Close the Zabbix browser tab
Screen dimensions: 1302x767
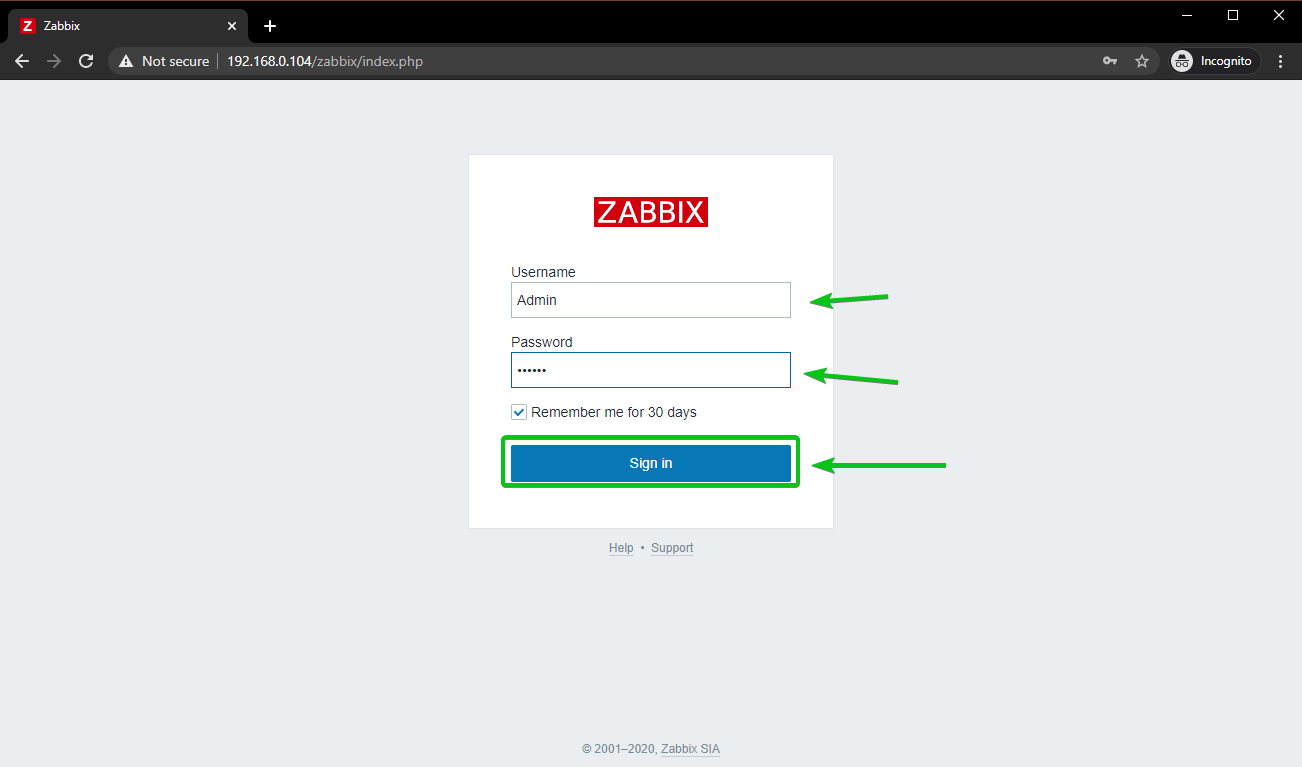(230, 26)
